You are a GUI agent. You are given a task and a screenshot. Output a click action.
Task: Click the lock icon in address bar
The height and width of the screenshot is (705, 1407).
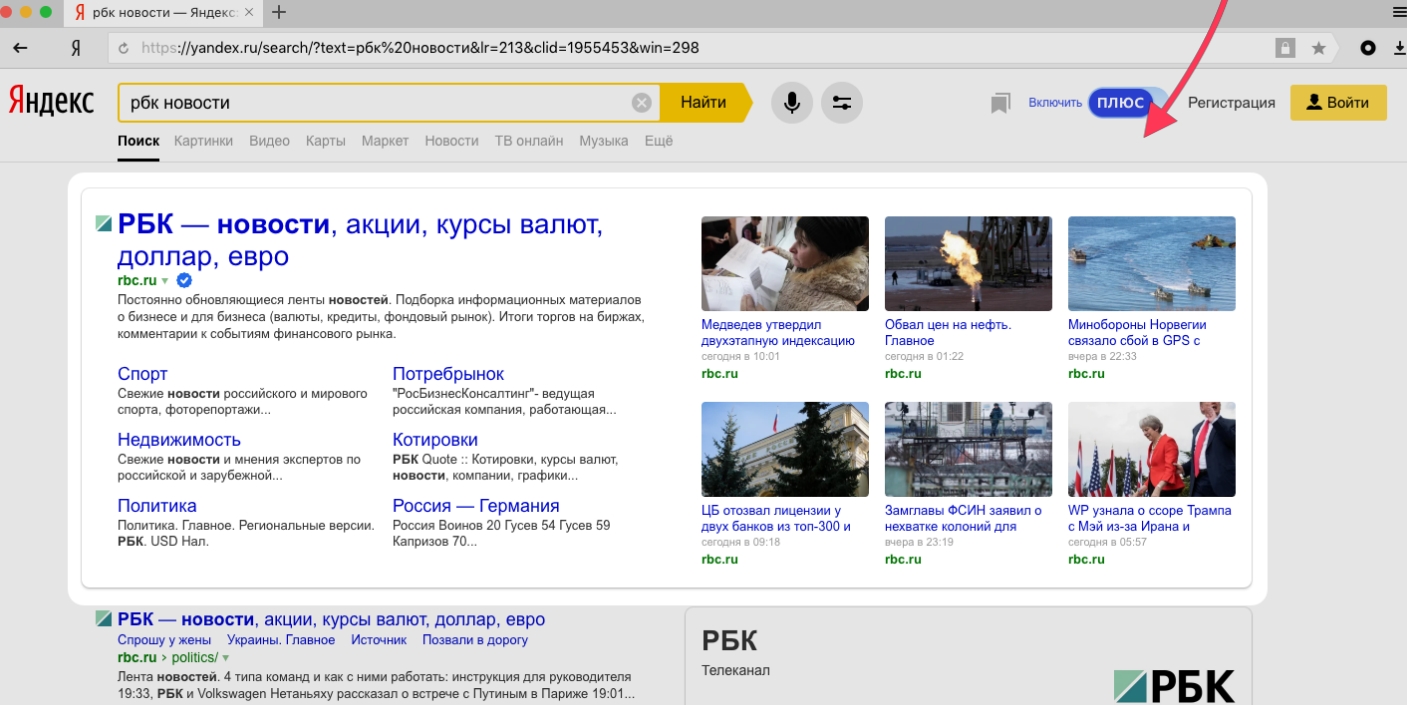point(1285,48)
